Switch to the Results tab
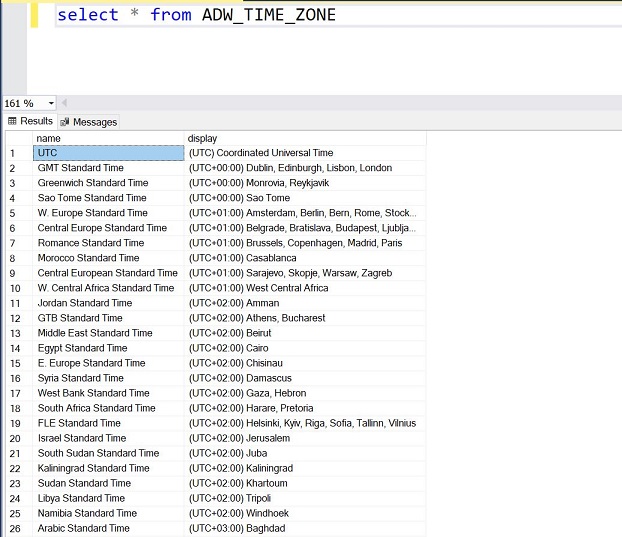Image resolution: width=622 pixels, height=537 pixels. (30, 121)
